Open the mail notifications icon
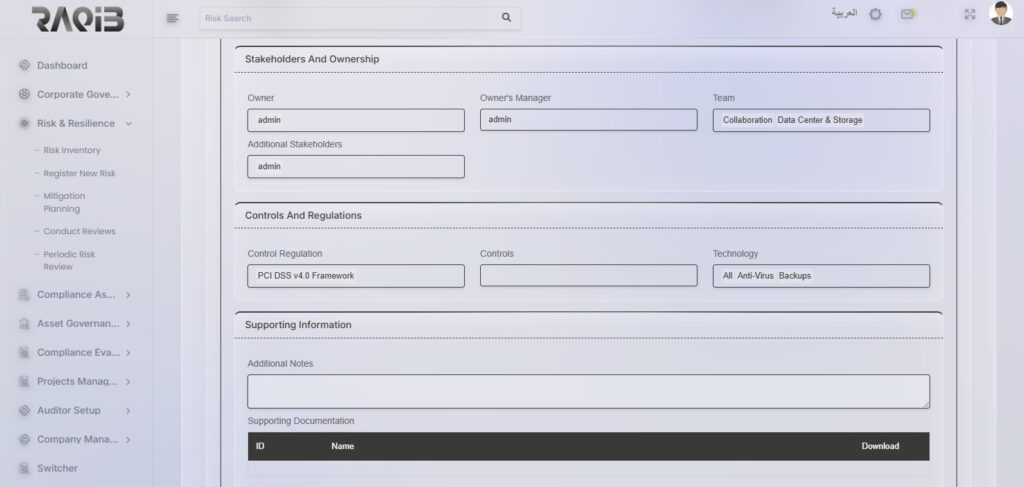Screen dimensions: 1024x487 907,15
